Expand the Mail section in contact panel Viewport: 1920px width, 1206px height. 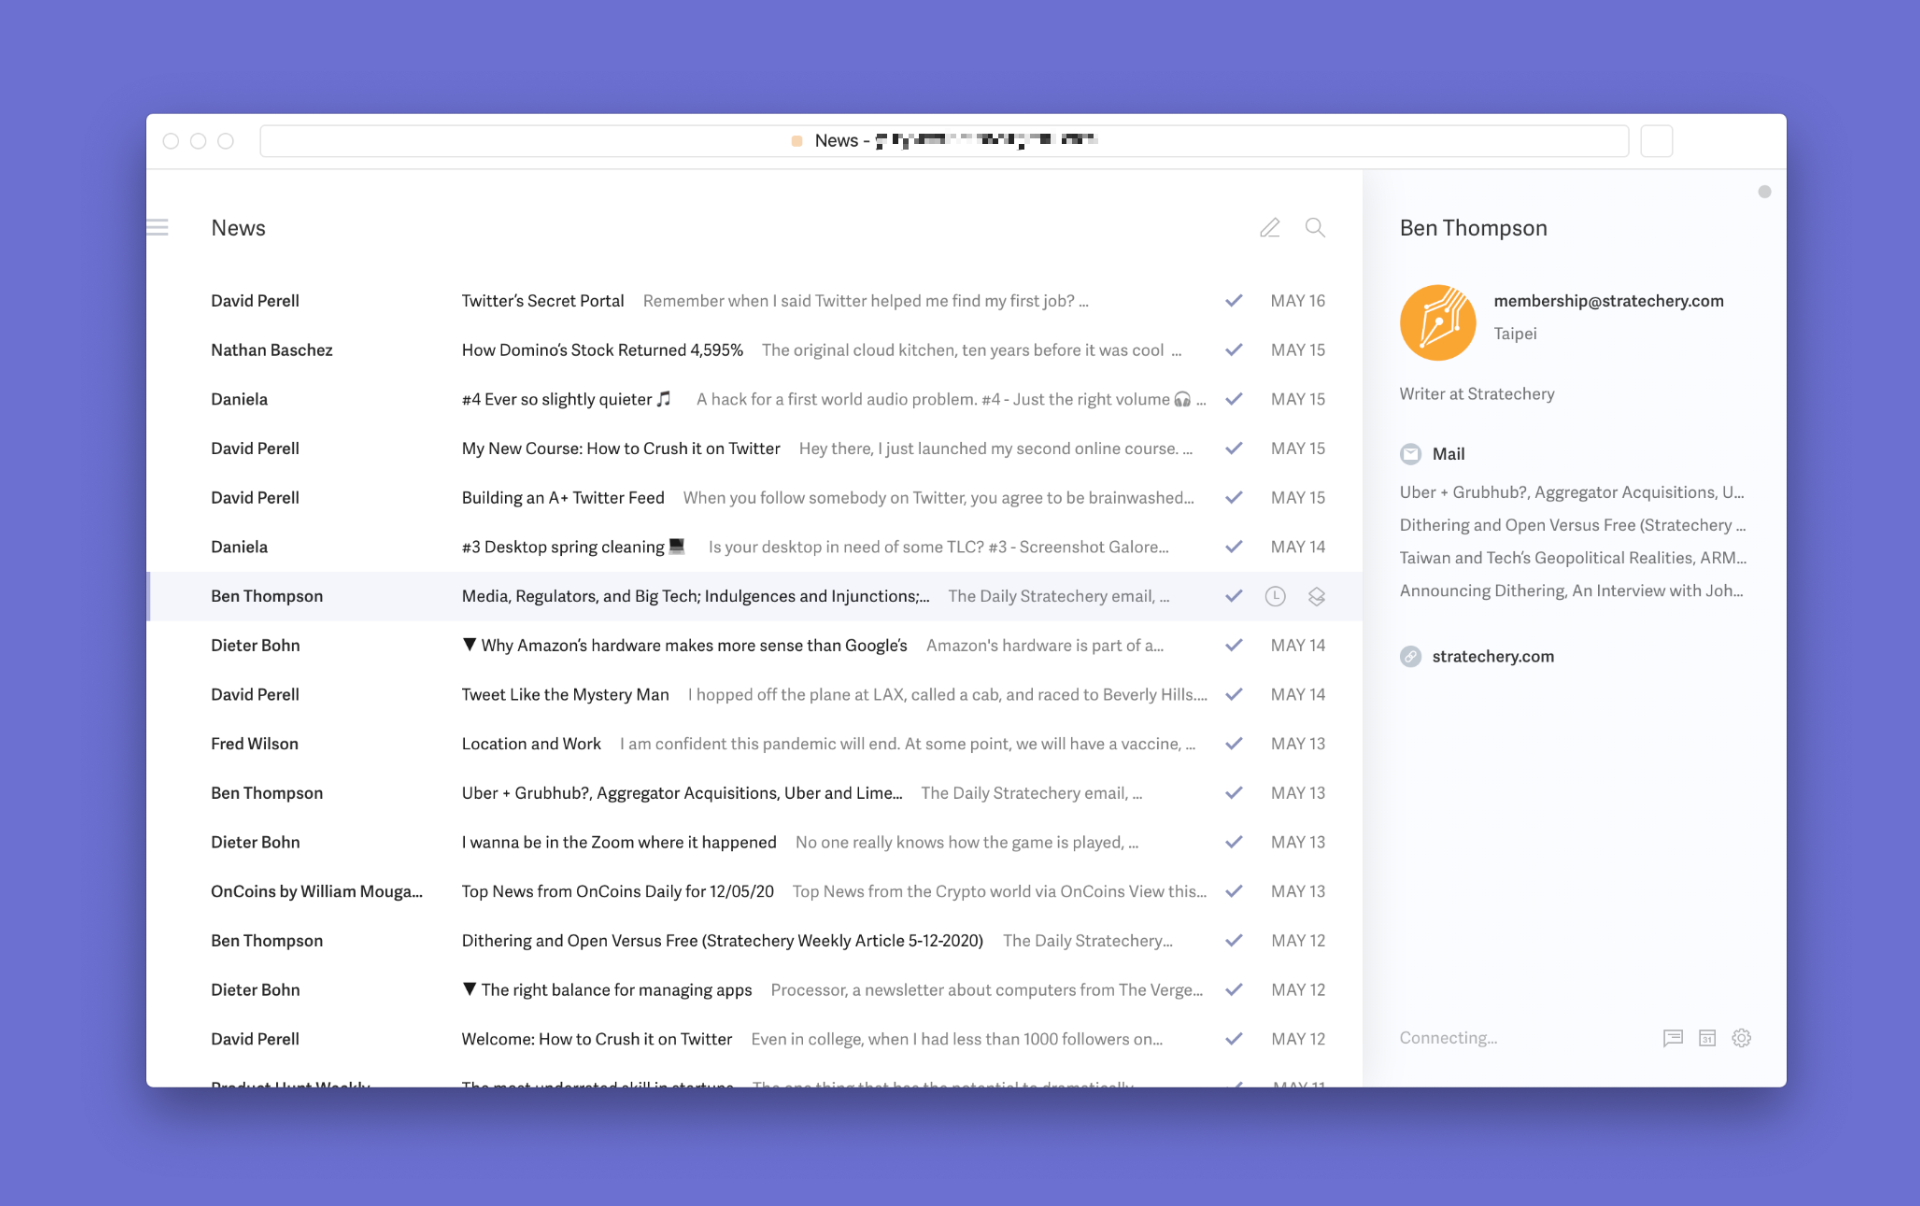click(1447, 454)
